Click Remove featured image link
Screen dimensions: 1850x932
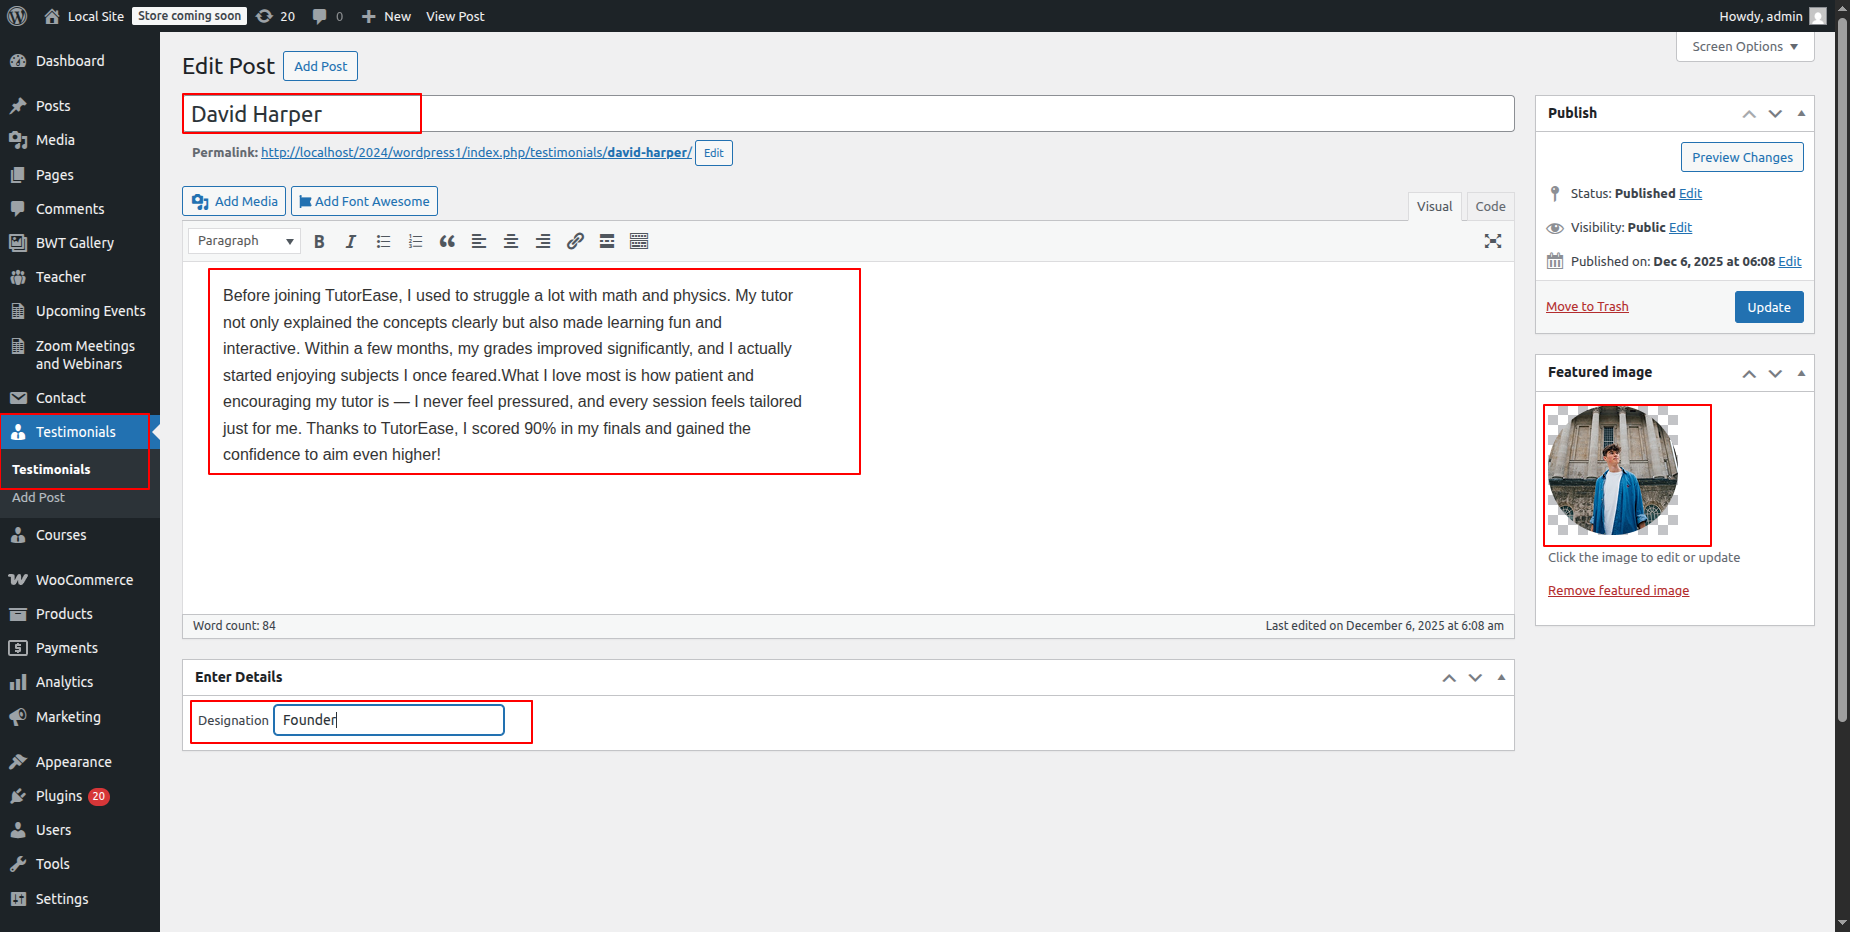1618,591
